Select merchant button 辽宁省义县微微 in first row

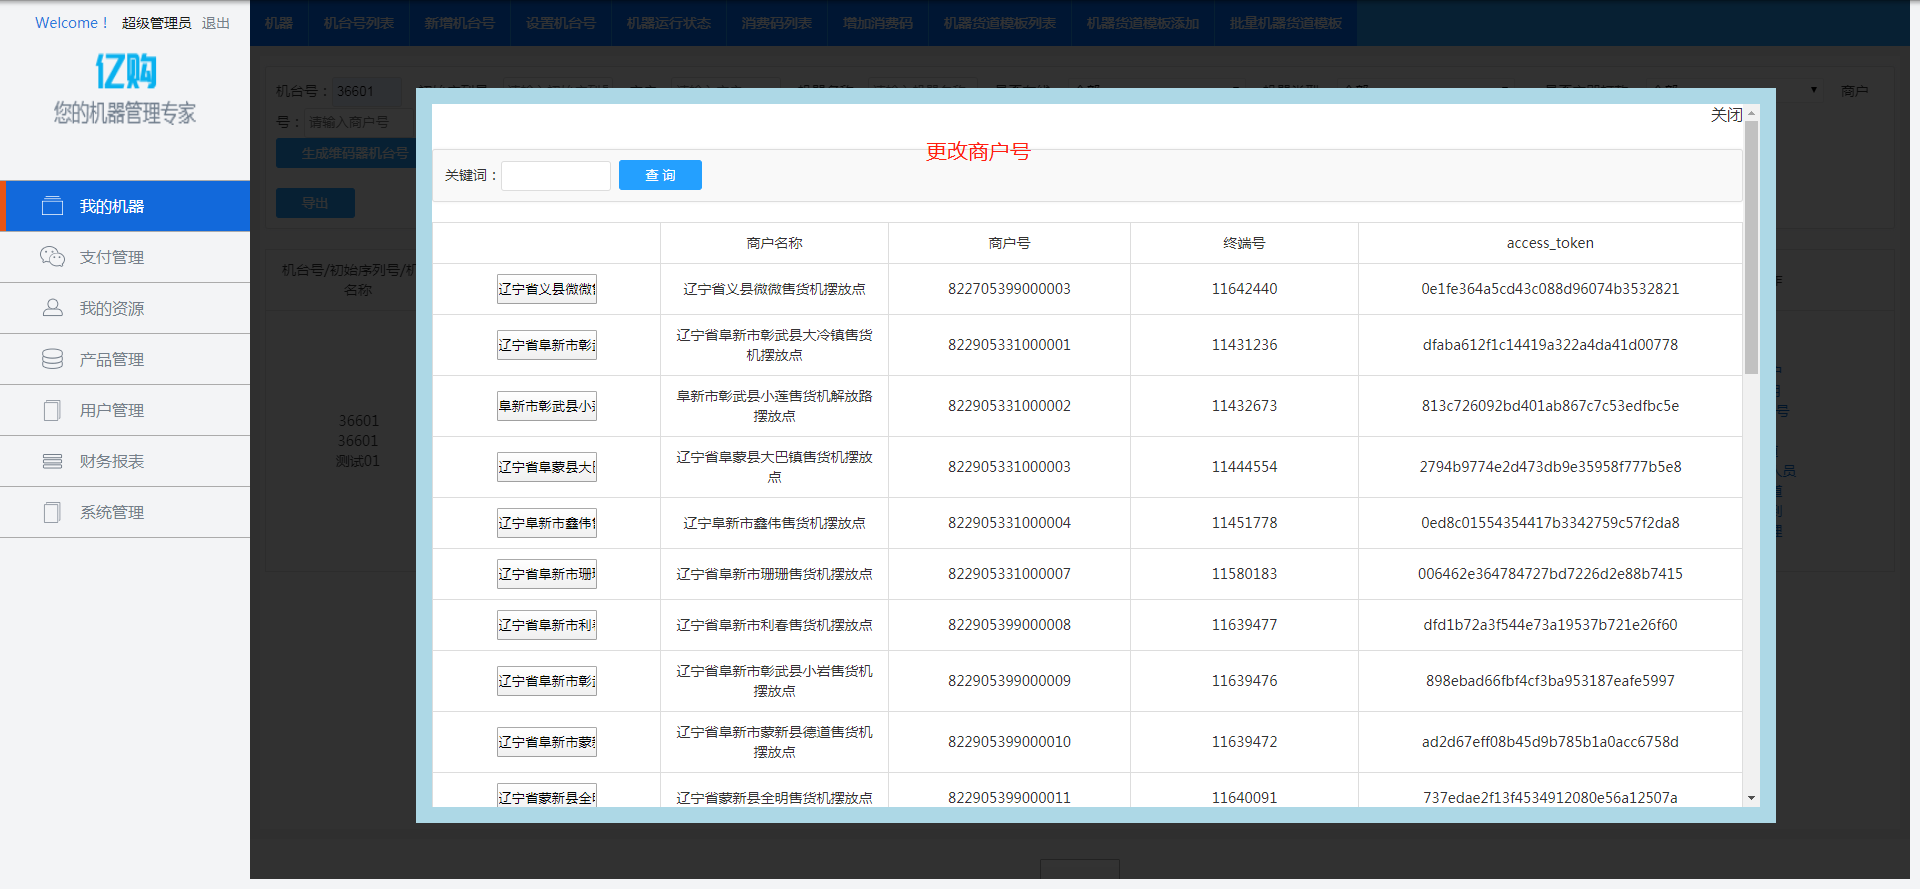click(x=546, y=289)
